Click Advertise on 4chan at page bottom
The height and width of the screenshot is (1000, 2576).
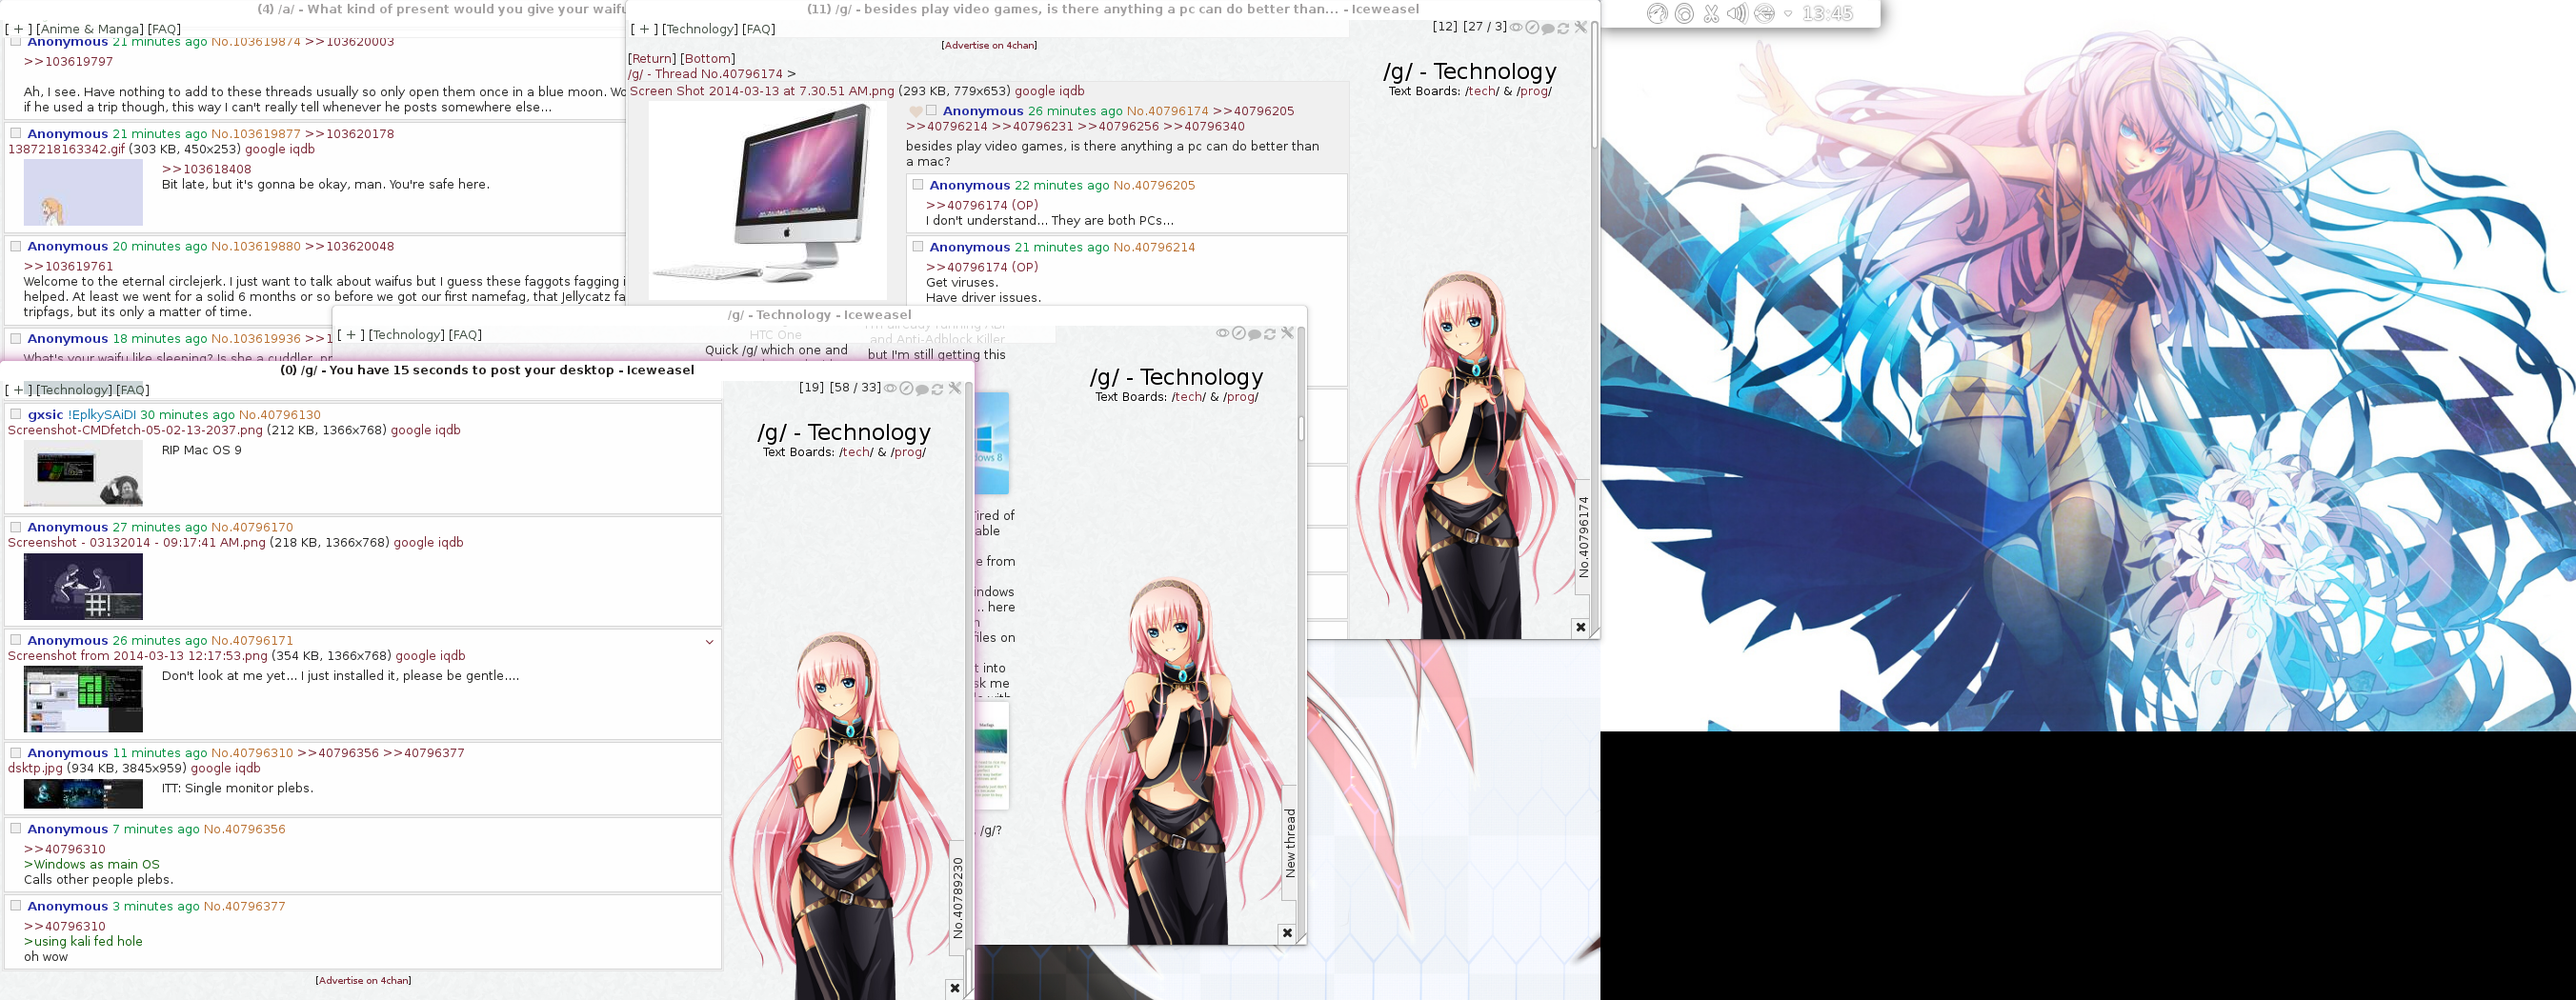[x=363, y=980]
